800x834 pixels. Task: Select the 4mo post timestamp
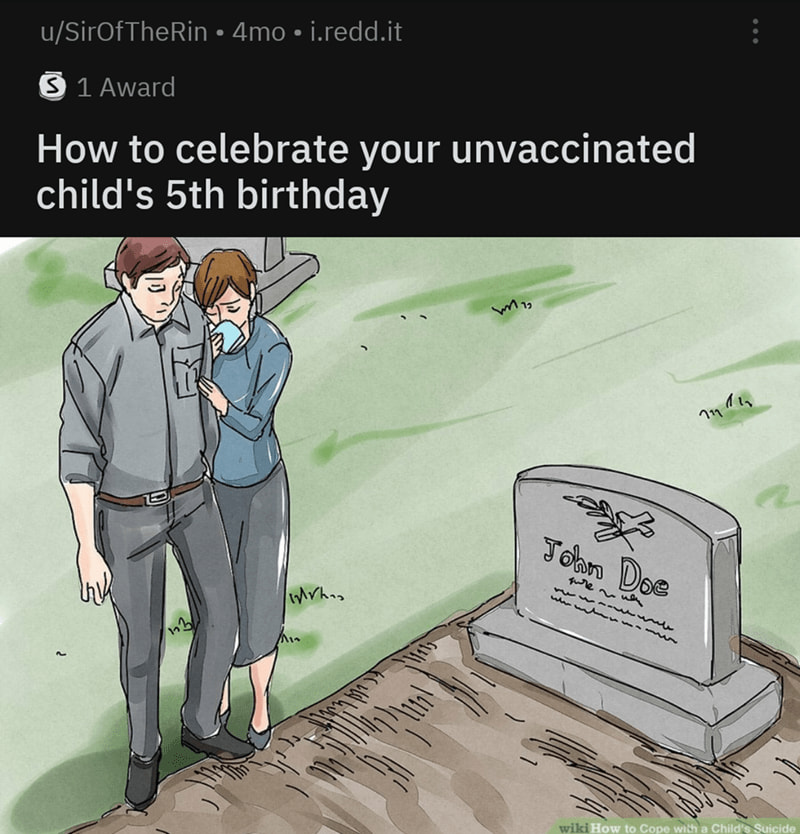point(259,32)
